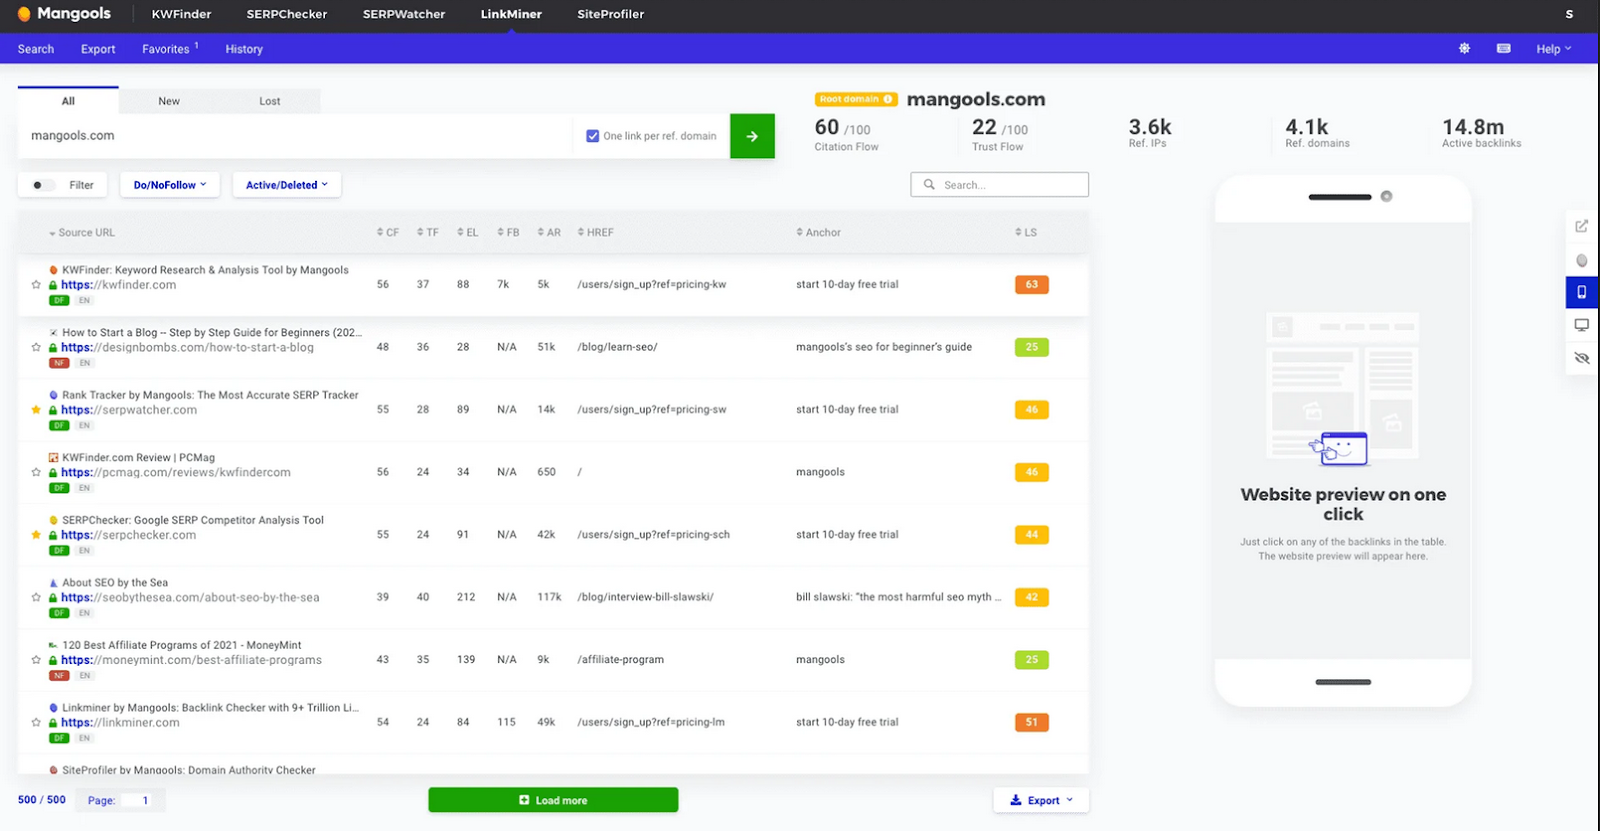Open the History menu
The width and height of the screenshot is (1600, 831).
coord(244,49)
